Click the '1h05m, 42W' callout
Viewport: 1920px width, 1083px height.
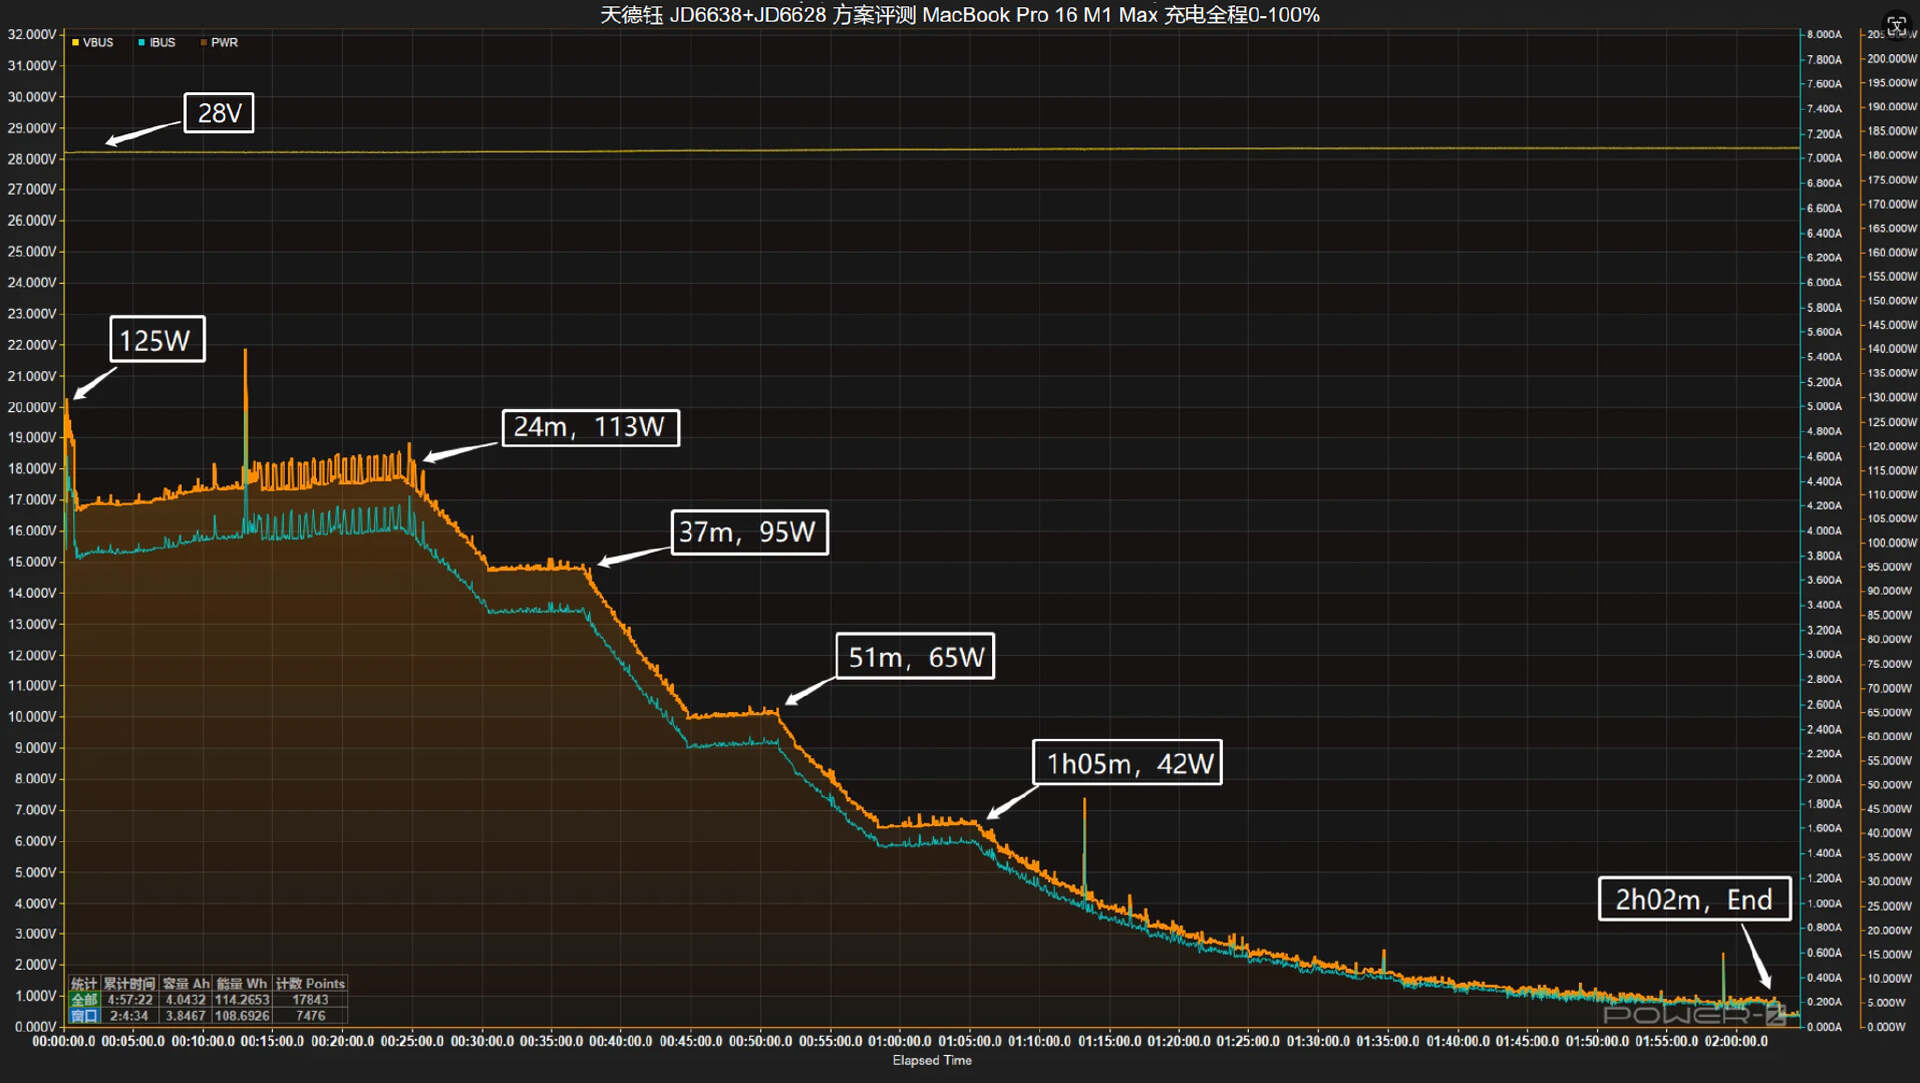[x=1127, y=763]
